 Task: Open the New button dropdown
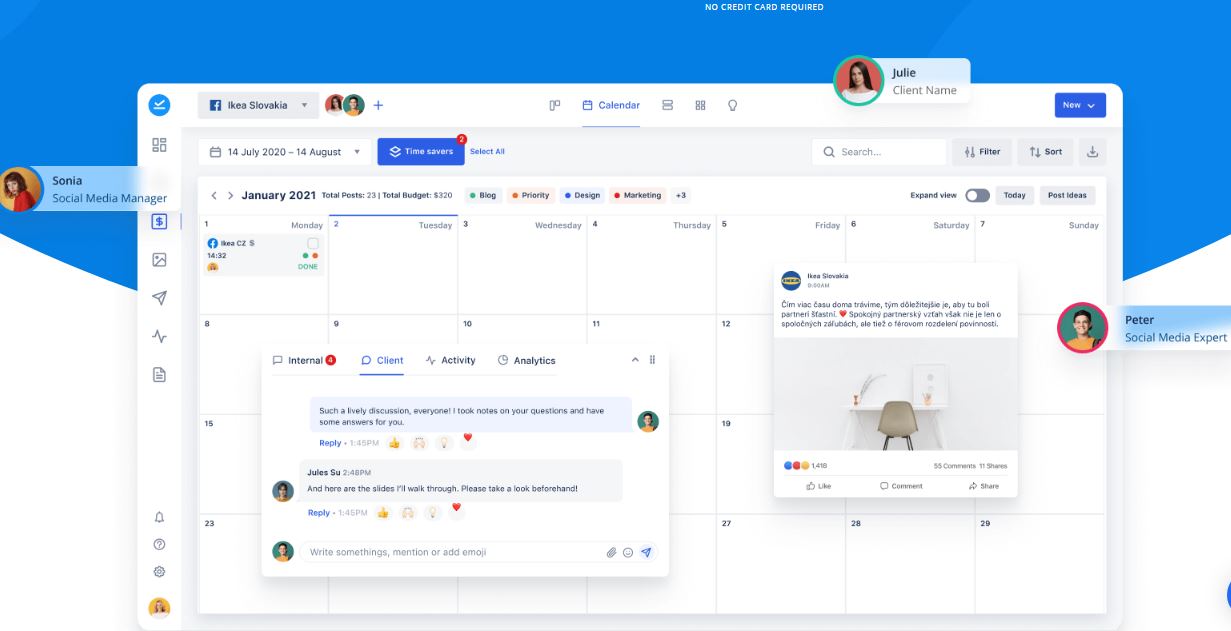pos(1079,105)
